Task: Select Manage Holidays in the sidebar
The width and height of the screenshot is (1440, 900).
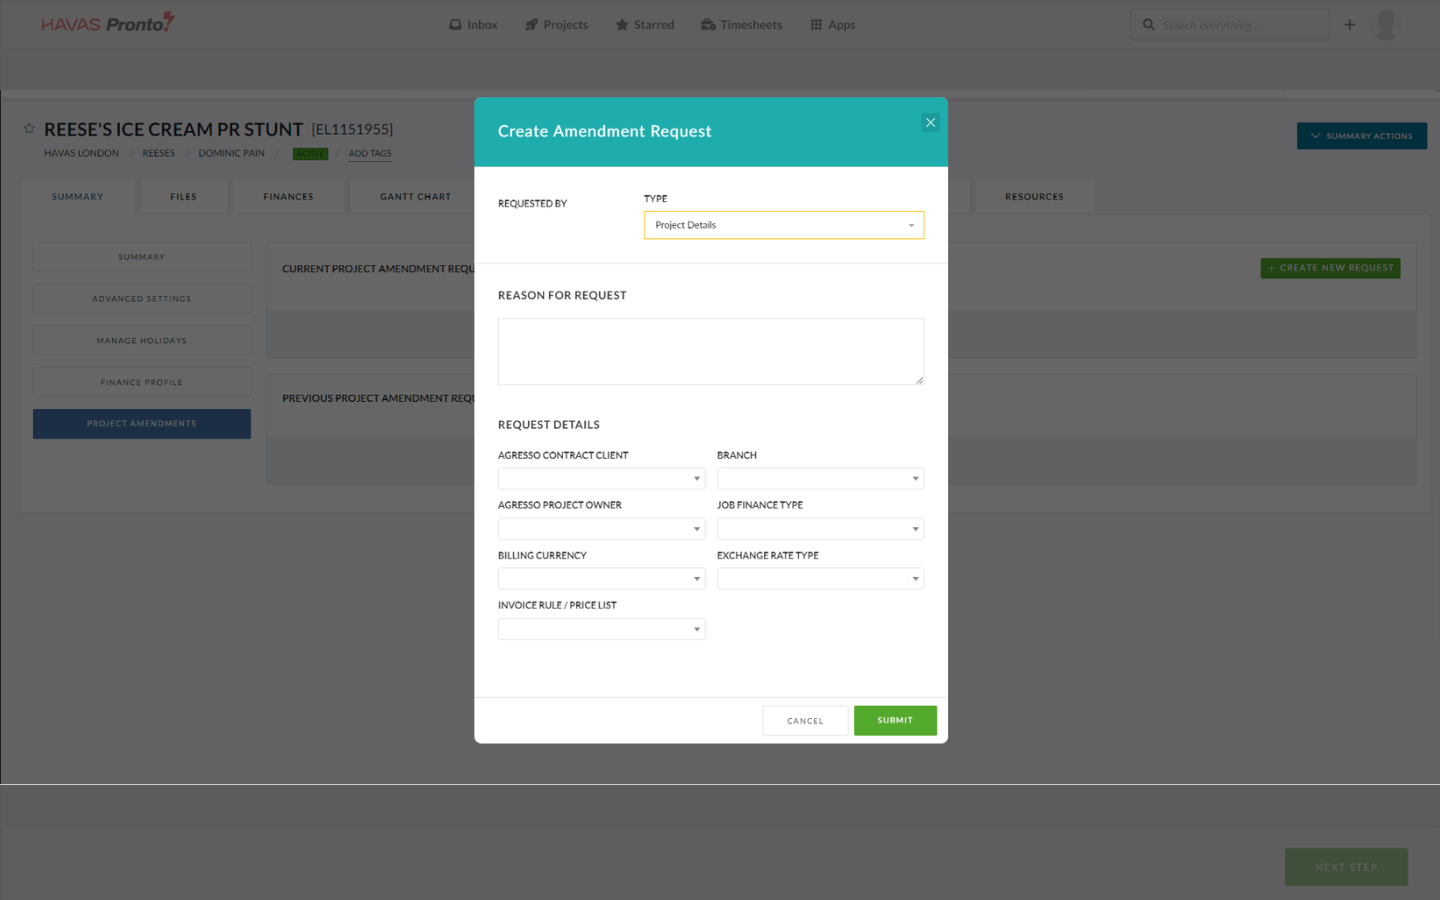Action: click(142, 341)
